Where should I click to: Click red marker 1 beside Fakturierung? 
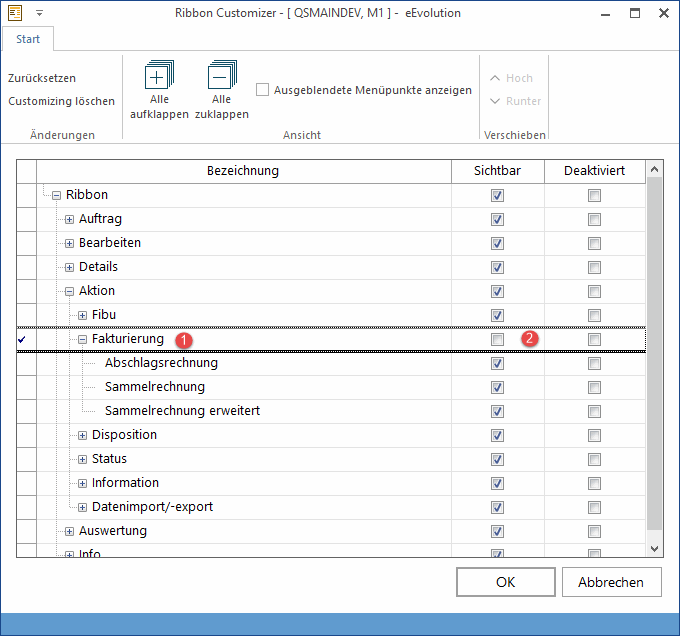[183, 340]
